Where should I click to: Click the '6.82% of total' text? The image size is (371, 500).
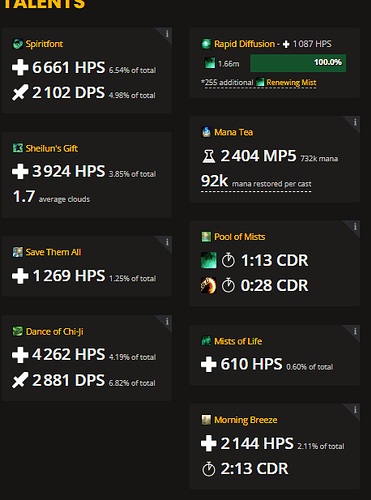132,383
